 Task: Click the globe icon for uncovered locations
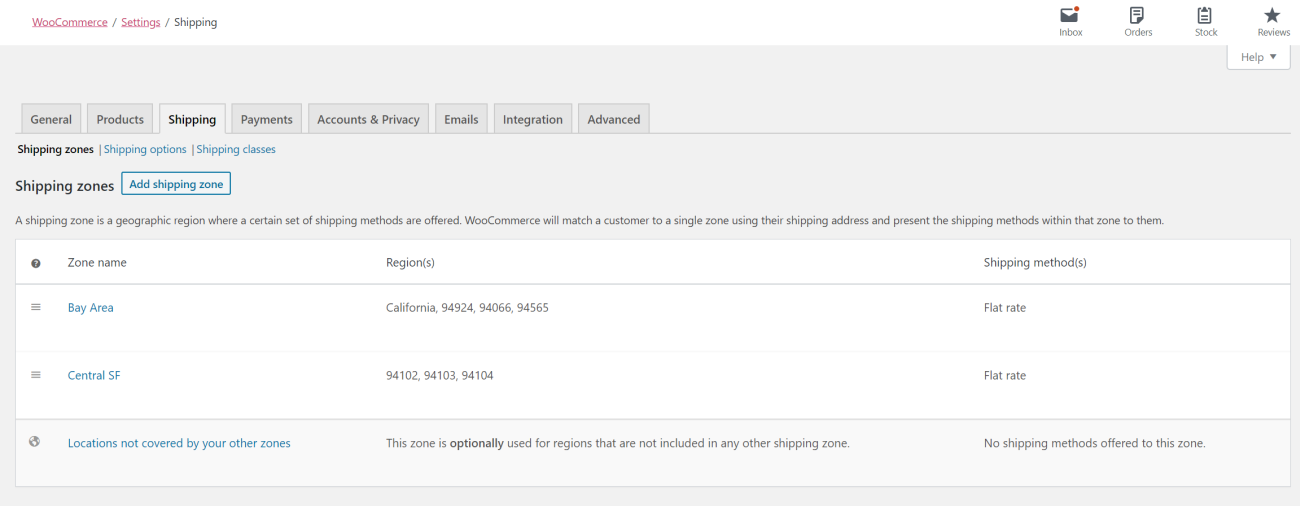pos(35,442)
